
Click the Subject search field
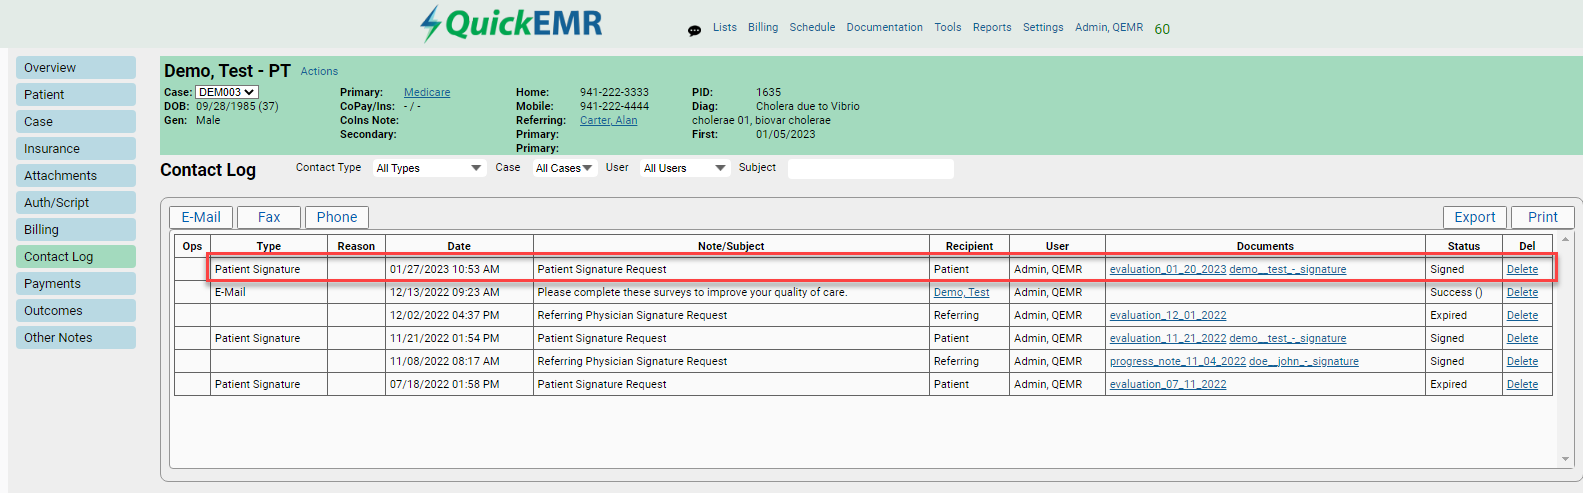pos(870,169)
